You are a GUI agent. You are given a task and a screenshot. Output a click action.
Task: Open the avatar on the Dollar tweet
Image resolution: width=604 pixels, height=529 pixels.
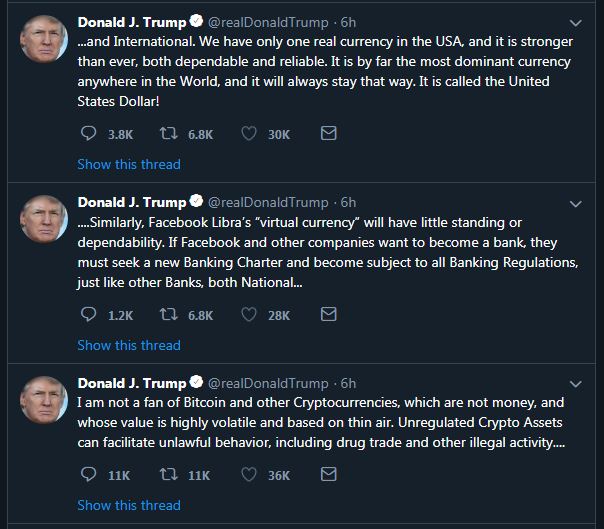click(44, 42)
